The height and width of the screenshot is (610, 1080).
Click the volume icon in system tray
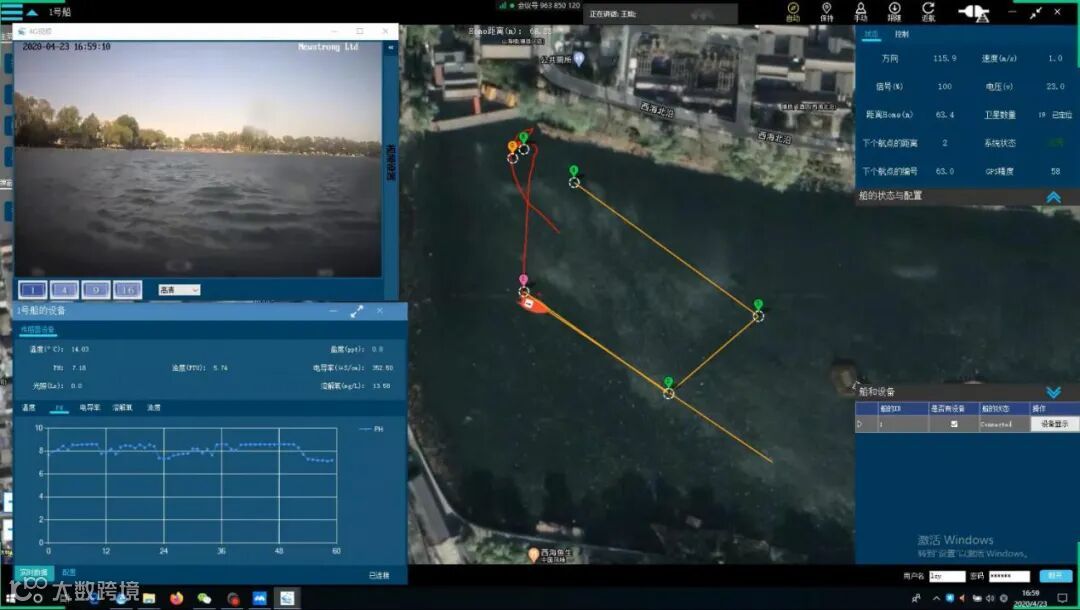pyautogui.click(x=990, y=598)
